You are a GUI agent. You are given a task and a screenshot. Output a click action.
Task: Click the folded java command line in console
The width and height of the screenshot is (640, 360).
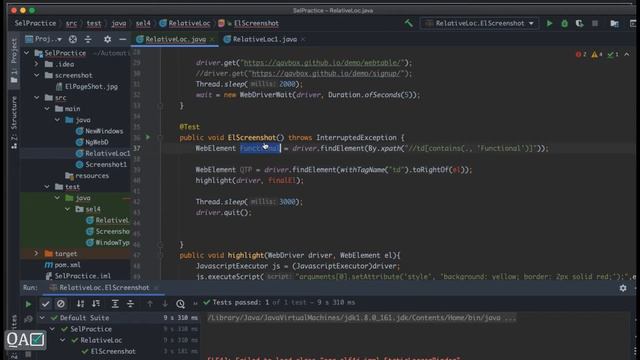[362, 318]
